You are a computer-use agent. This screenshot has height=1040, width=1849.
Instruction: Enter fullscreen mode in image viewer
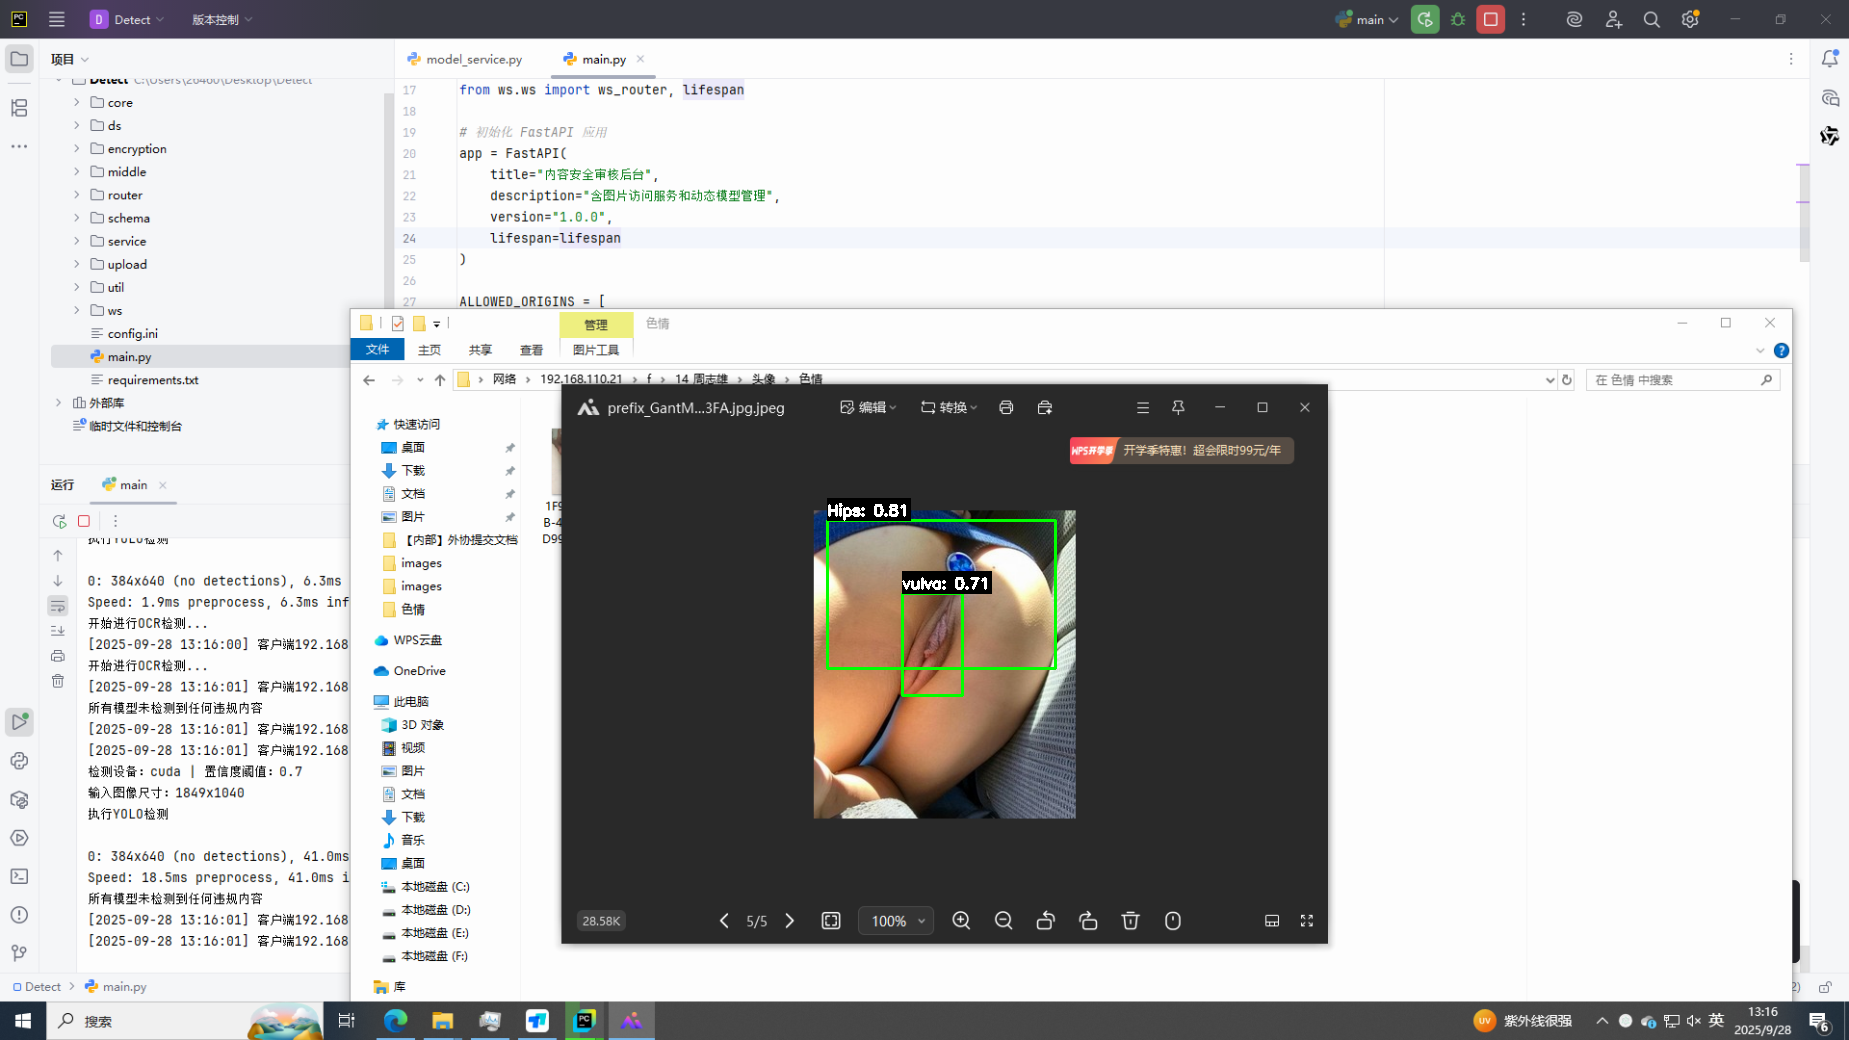(1306, 921)
